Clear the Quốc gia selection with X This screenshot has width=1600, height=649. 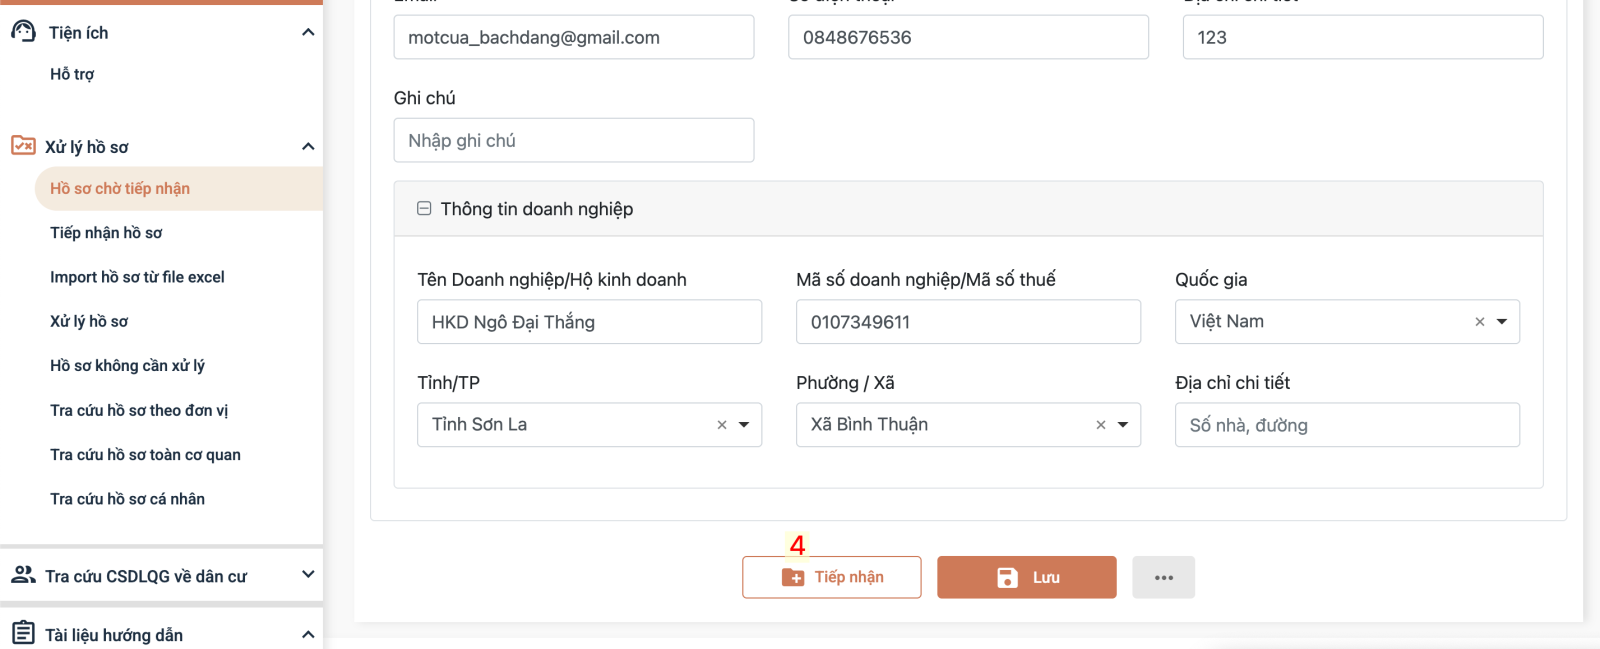click(1480, 322)
